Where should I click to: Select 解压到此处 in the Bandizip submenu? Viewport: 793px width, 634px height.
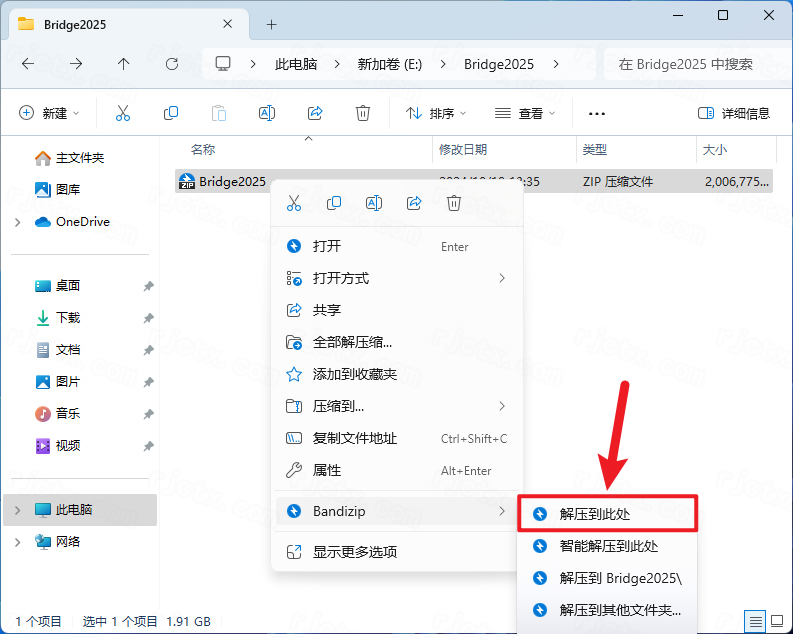pyautogui.click(x=607, y=514)
